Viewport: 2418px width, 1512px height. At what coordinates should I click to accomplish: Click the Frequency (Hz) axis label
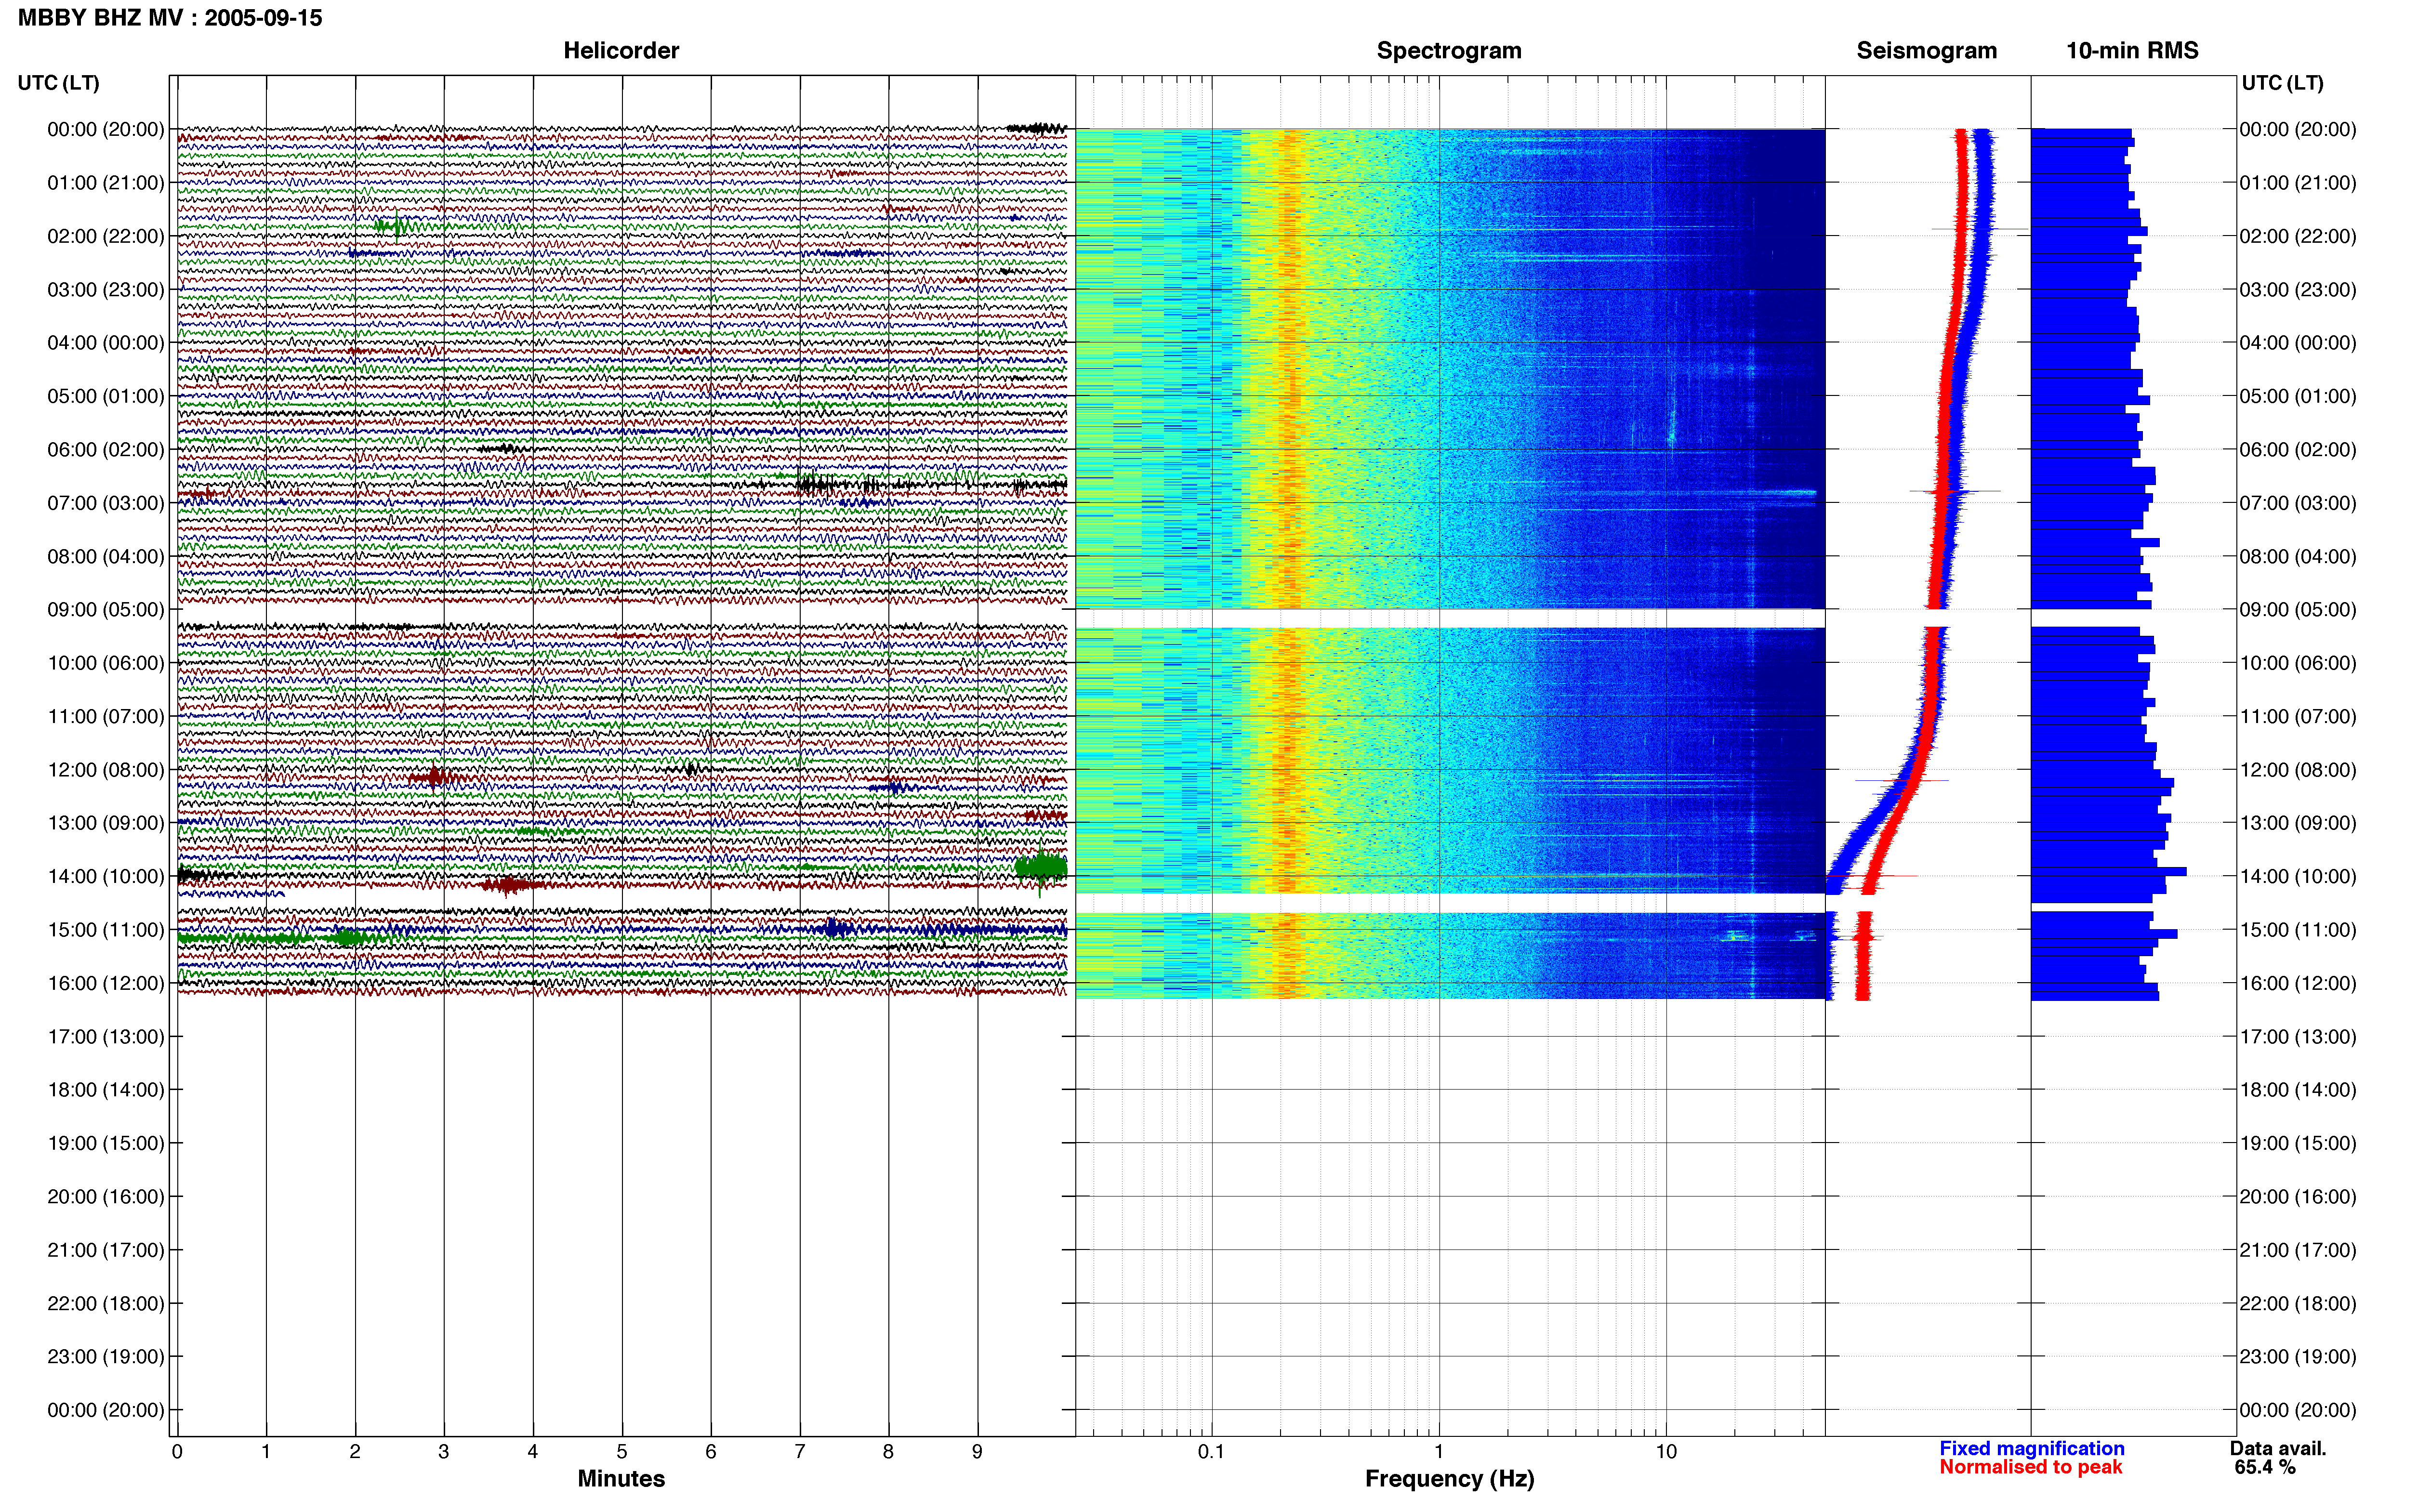[1449, 1478]
